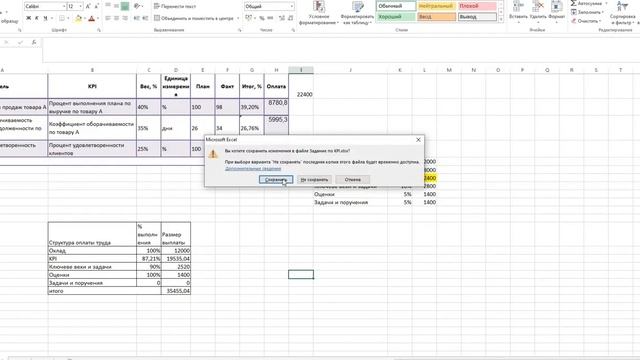This screenshot has width=640, height=360.
Task: Apply the Хороший cell style
Action: click(x=396, y=17)
